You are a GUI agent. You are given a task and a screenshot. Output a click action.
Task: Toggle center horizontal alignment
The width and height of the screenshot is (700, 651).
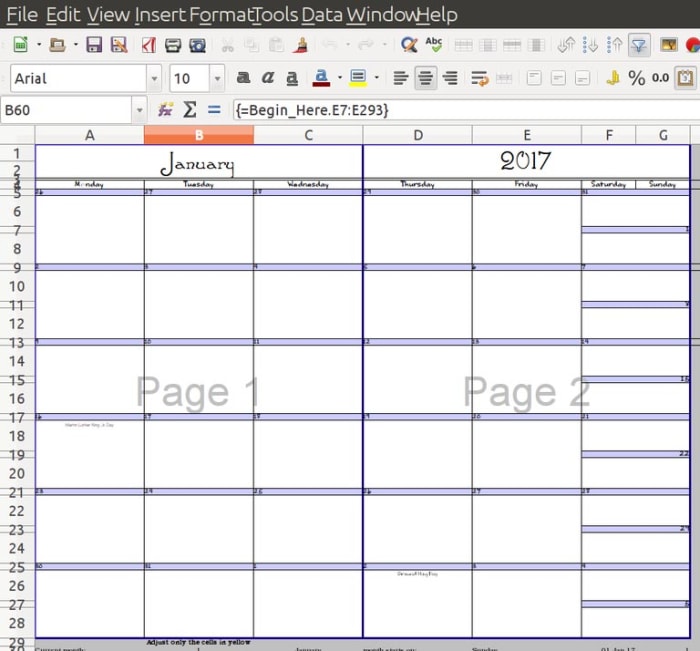coord(425,78)
